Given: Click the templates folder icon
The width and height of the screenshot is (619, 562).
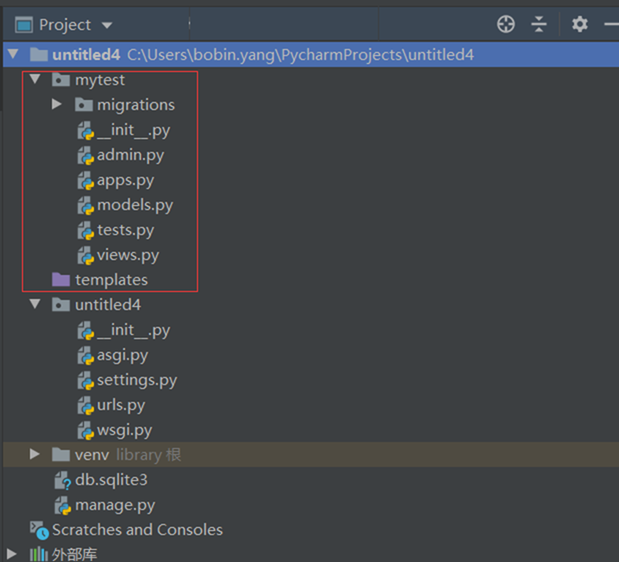Looking at the screenshot, I should pyautogui.click(x=61, y=280).
